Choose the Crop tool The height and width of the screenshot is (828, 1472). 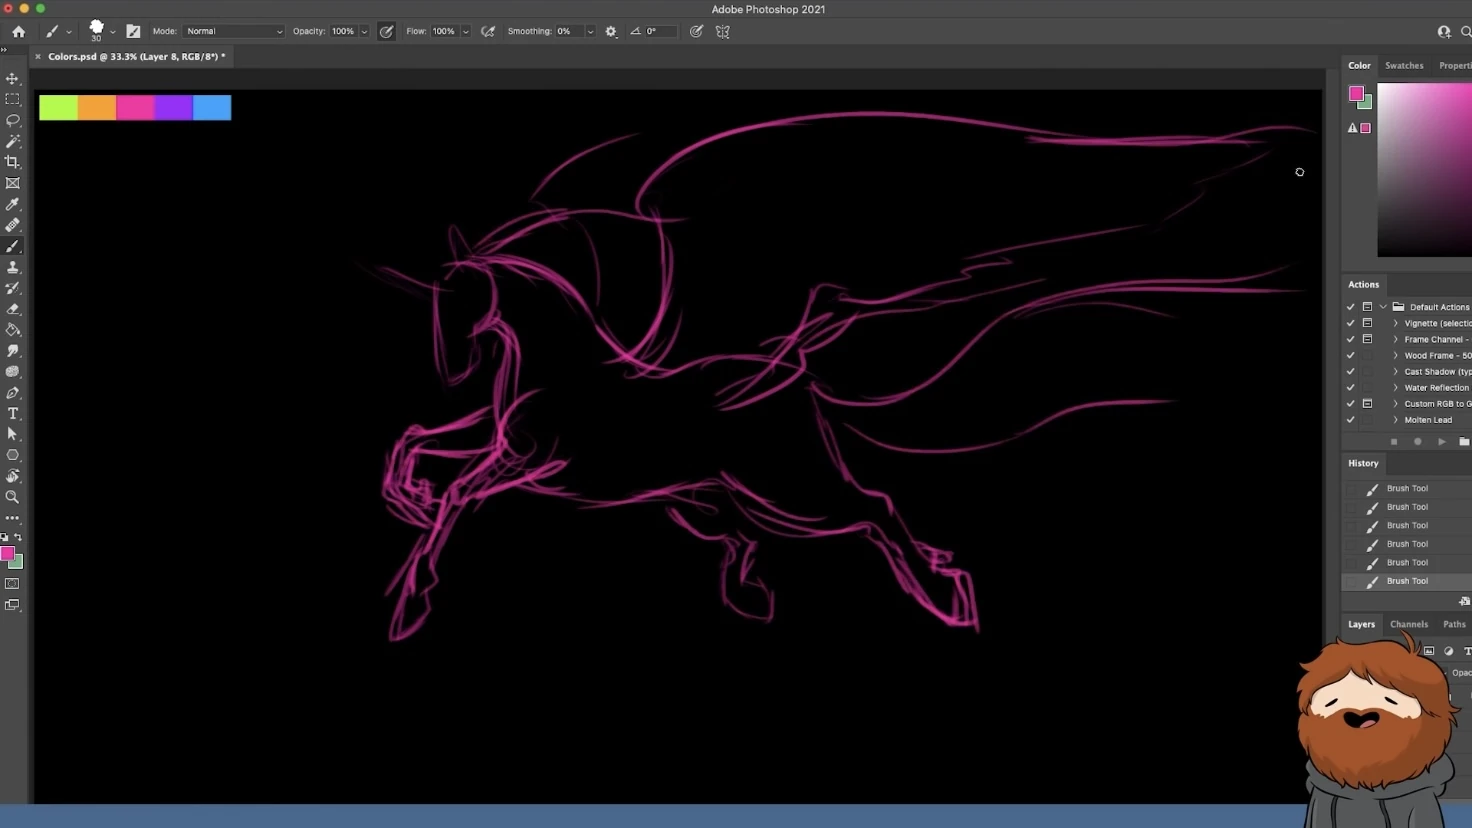[13, 162]
